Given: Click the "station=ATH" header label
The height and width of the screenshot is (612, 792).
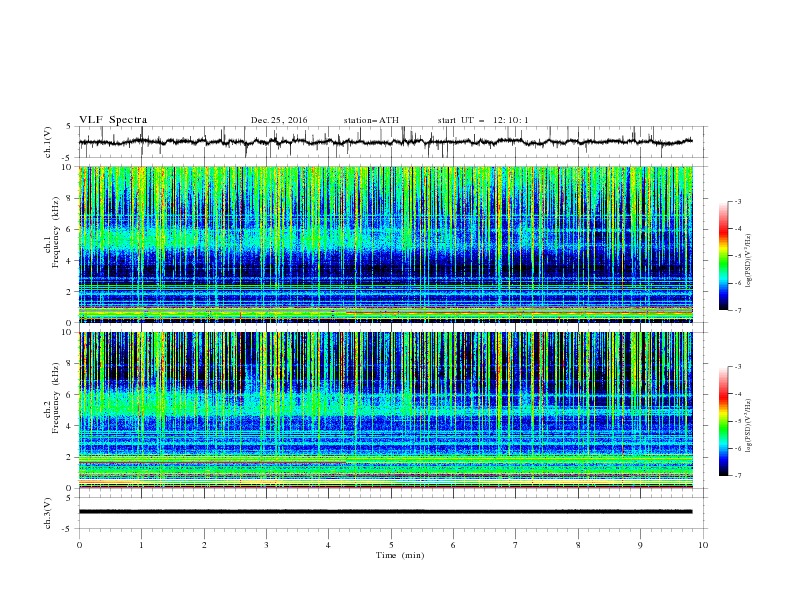Looking at the screenshot, I should [371, 120].
